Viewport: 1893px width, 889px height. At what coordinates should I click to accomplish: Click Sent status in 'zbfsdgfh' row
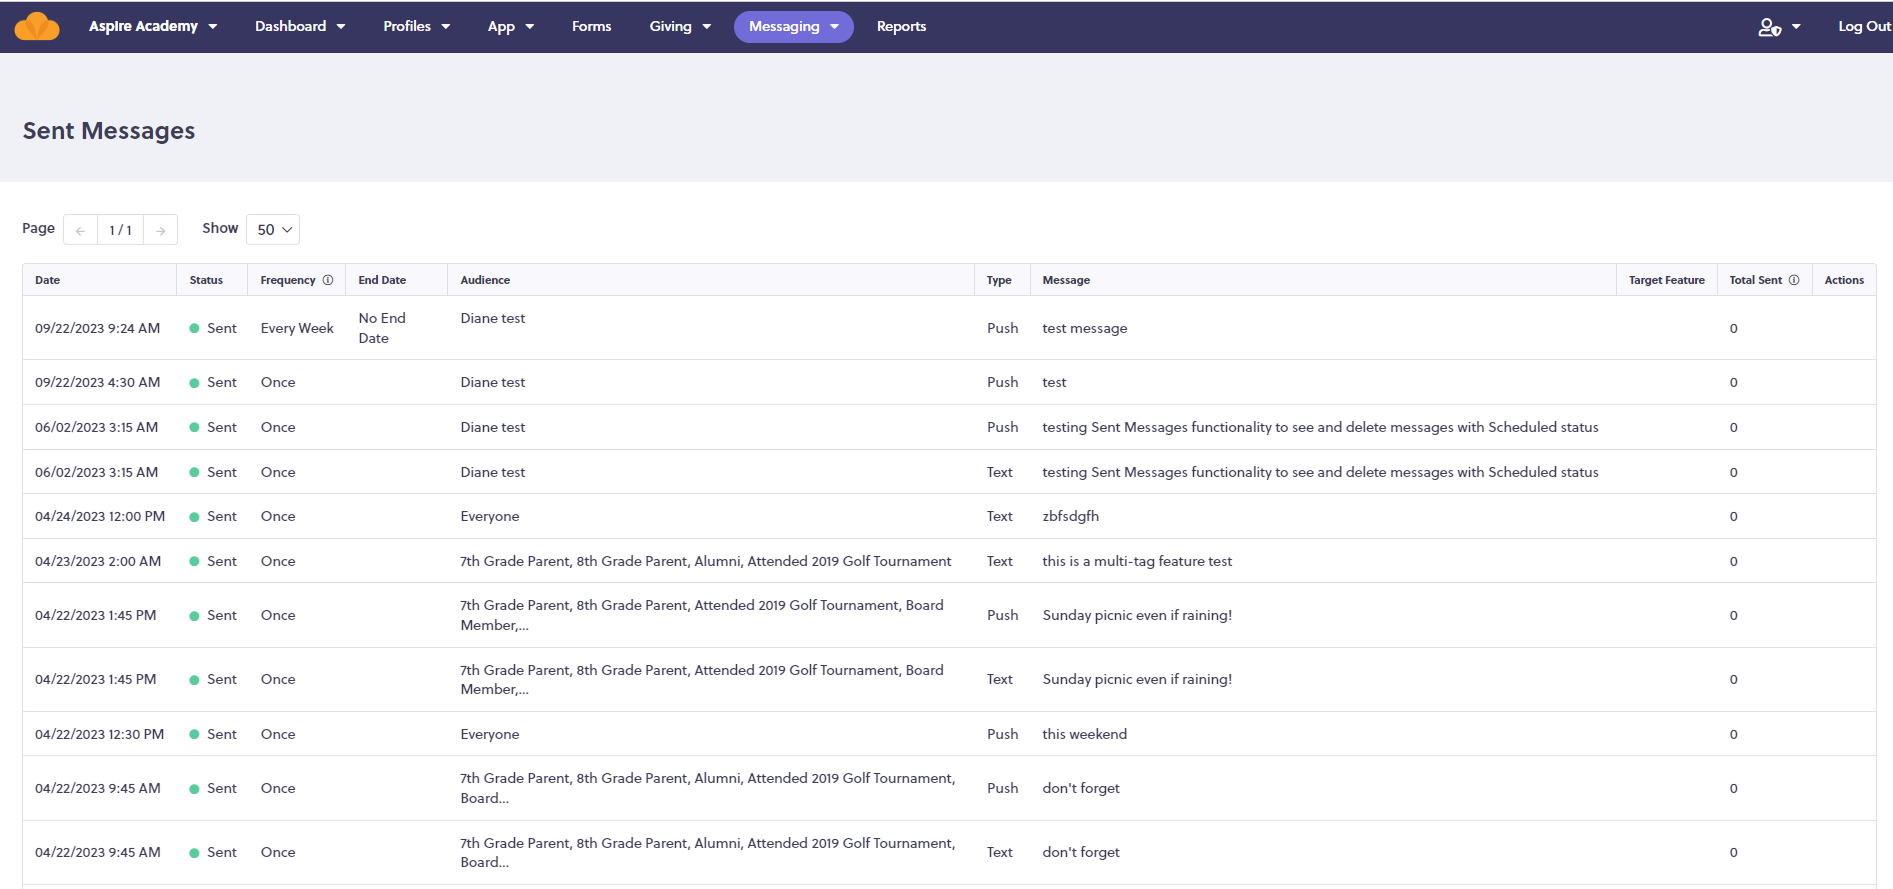pyautogui.click(x=213, y=516)
